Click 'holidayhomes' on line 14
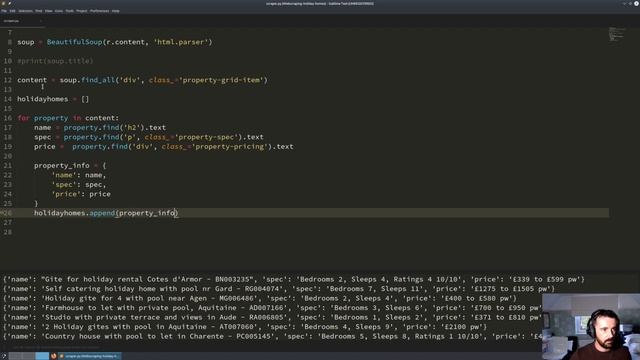The height and width of the screenshot is (360, 640). [x=42, y=99]
